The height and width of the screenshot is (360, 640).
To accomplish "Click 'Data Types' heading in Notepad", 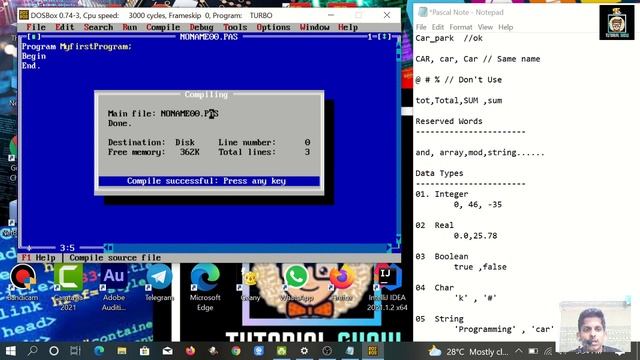I will [x=439, y=173].
